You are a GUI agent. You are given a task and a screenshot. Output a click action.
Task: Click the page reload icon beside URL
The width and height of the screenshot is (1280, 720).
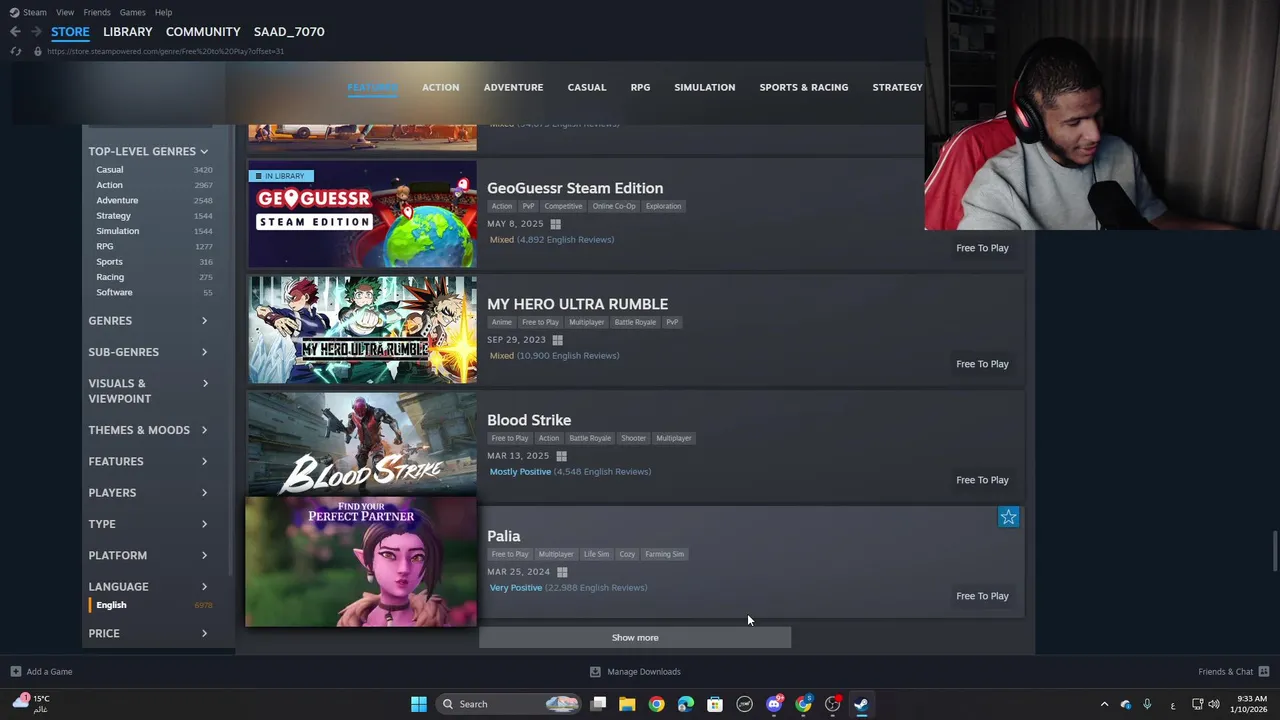[x=16, y=51]
